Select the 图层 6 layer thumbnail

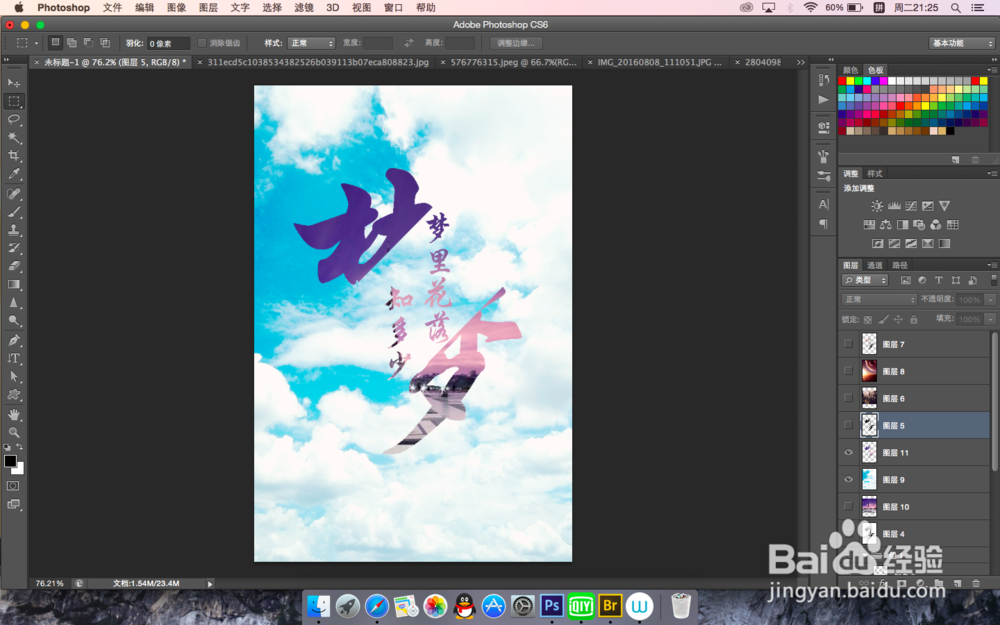(x=869, y=398)
